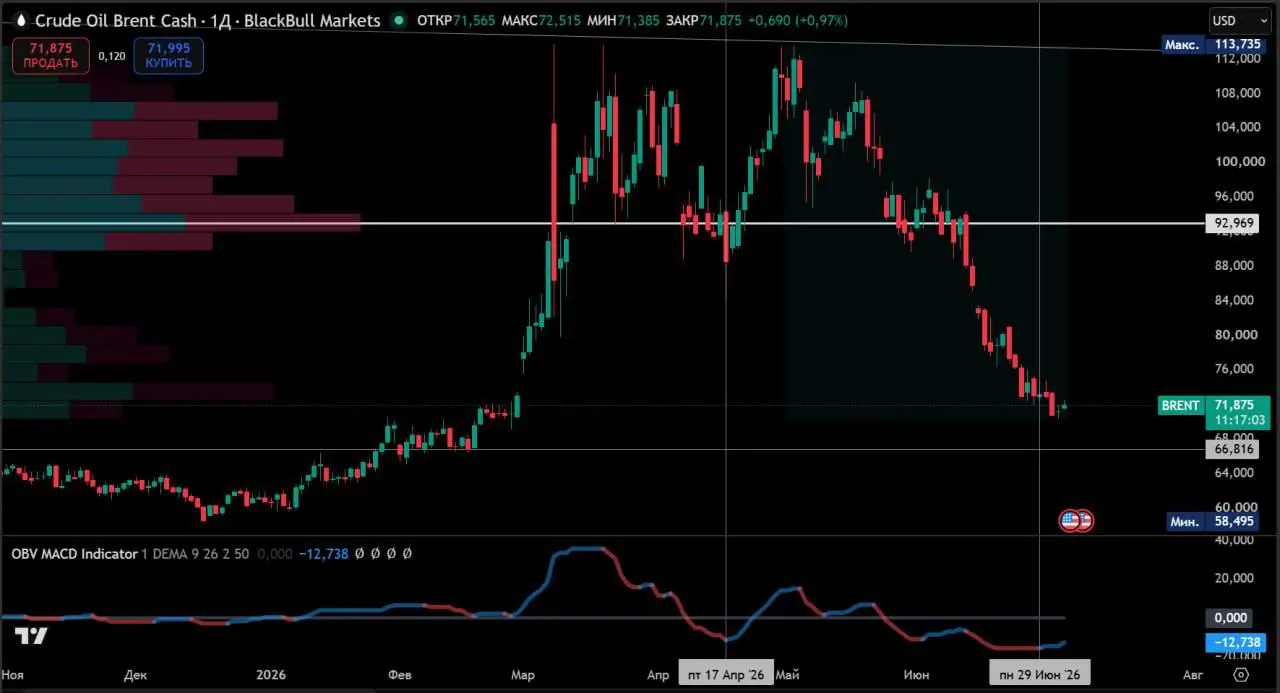
Task: Open the USD currency dropdown
Action: [x=1236, y=20]
